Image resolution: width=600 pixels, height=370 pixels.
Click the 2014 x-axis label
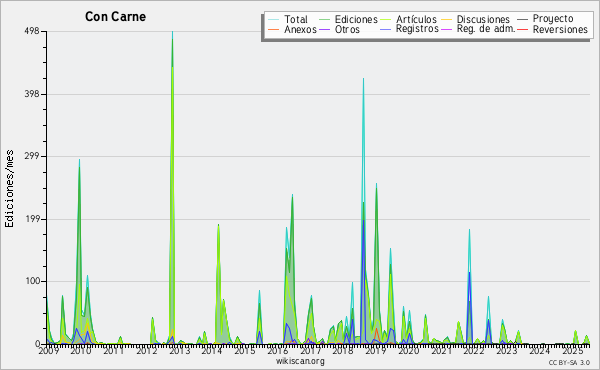(x=212, y=351)
